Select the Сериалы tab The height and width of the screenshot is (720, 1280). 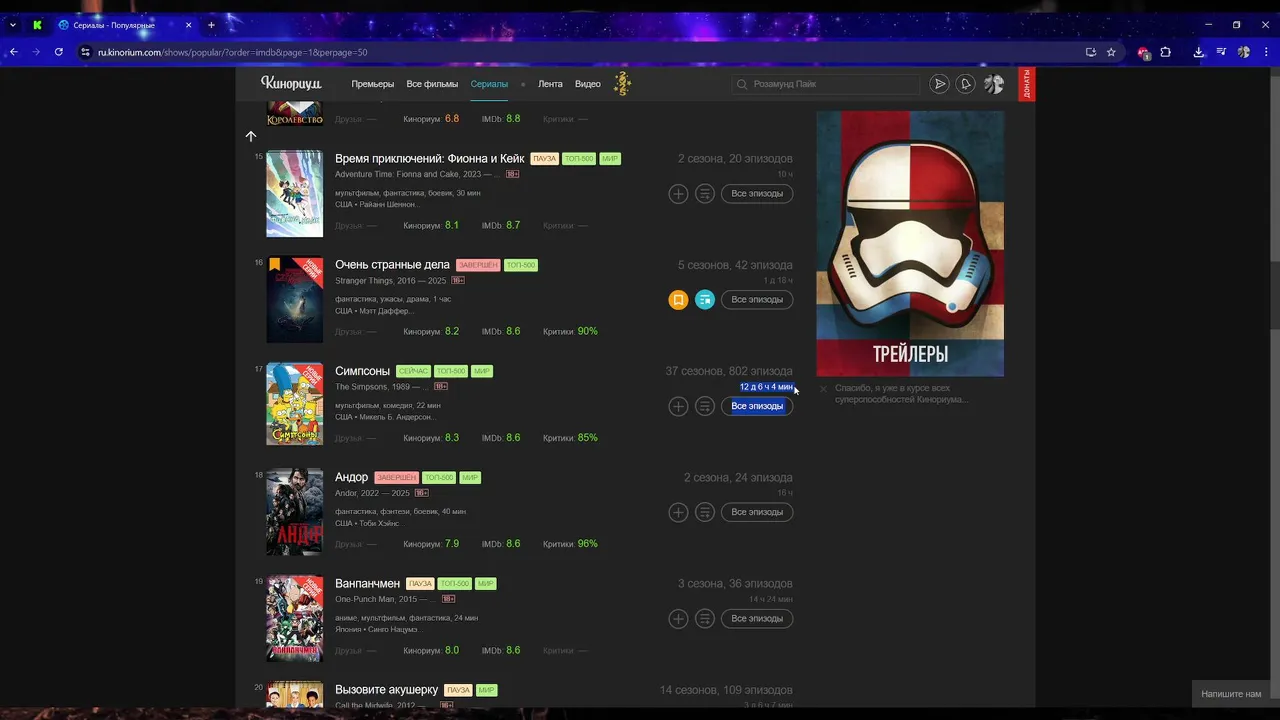[x=489, y=84]
